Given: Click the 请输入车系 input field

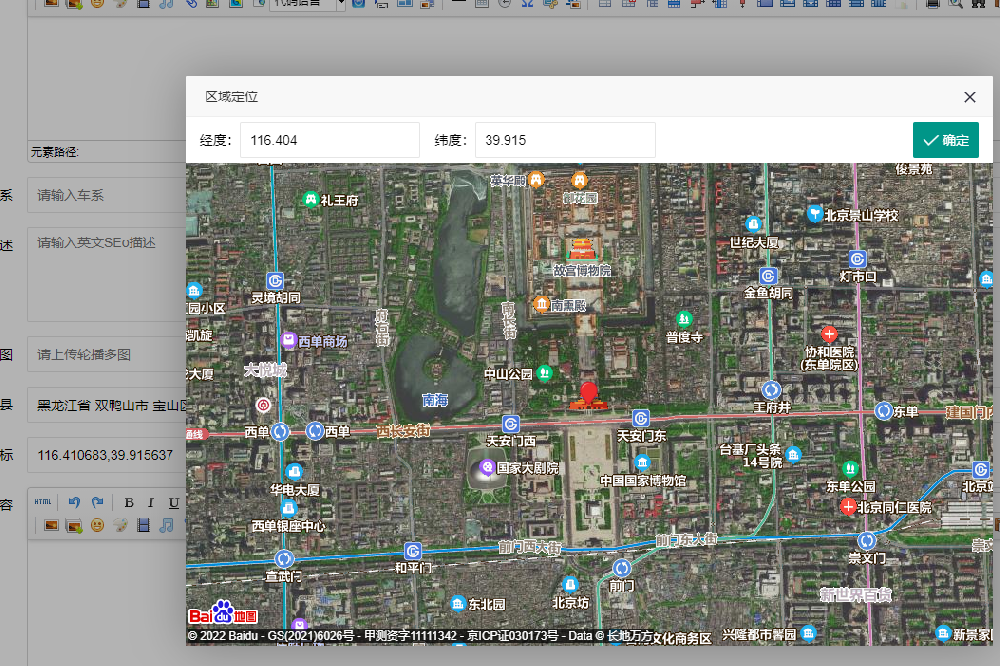Looking at the screenshot, I should tap(105, 195).
